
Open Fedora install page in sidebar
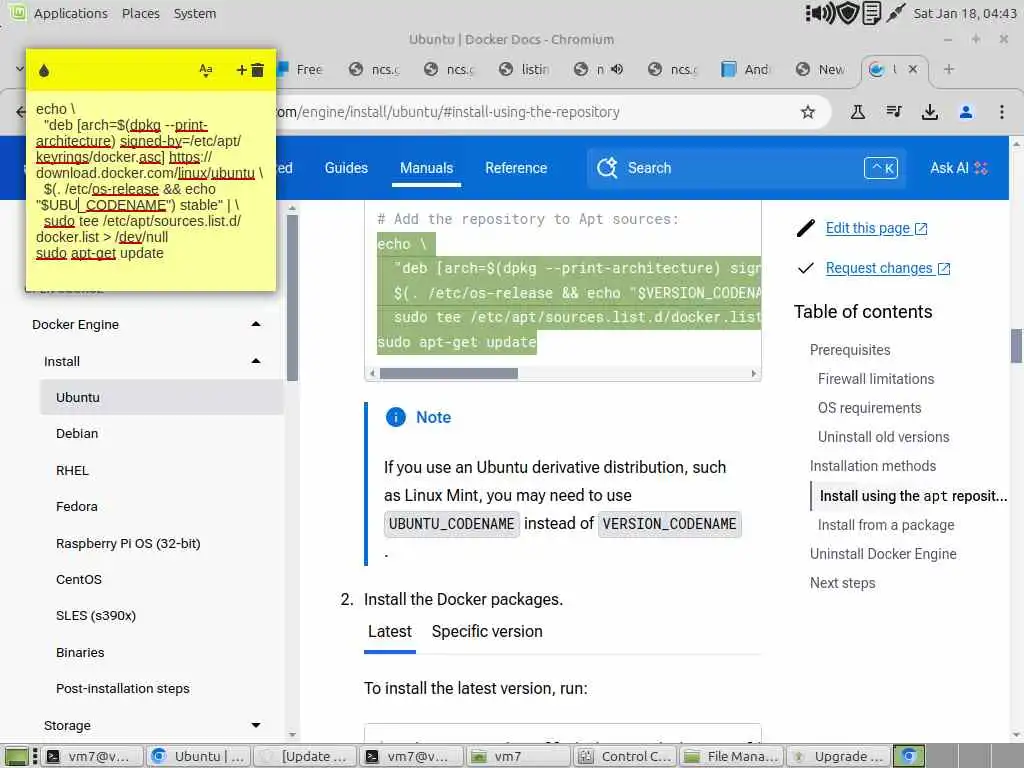coord(76,507)
